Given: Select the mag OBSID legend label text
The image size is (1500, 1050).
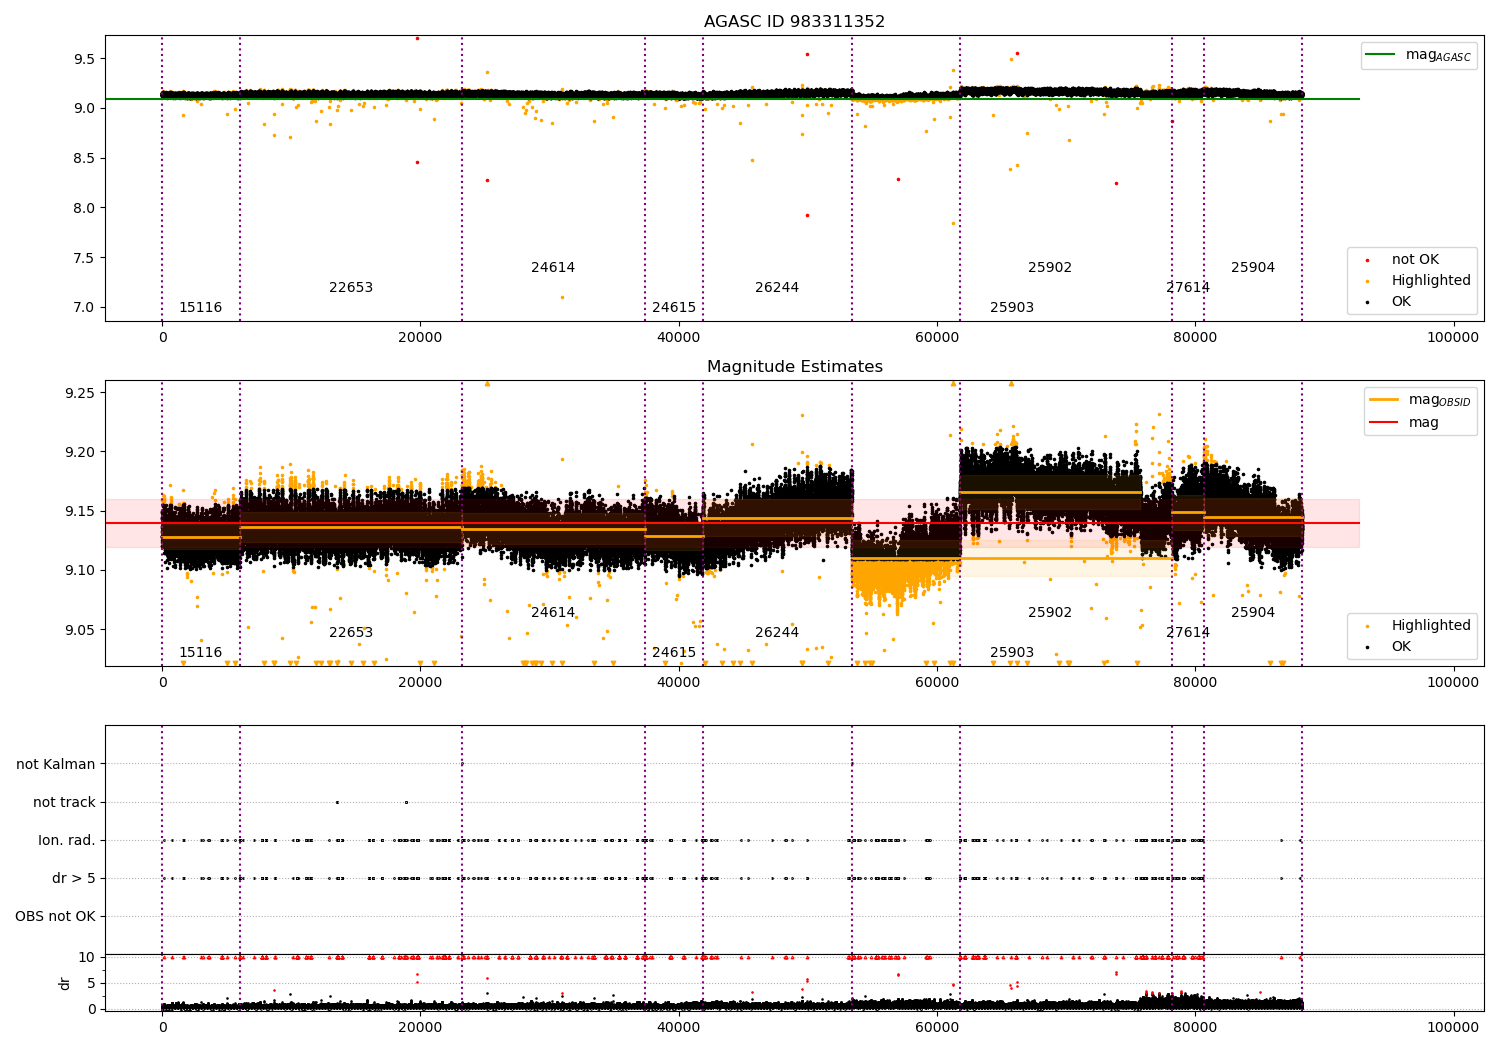Looking at the screenshot, I should tap(1439, 401).
